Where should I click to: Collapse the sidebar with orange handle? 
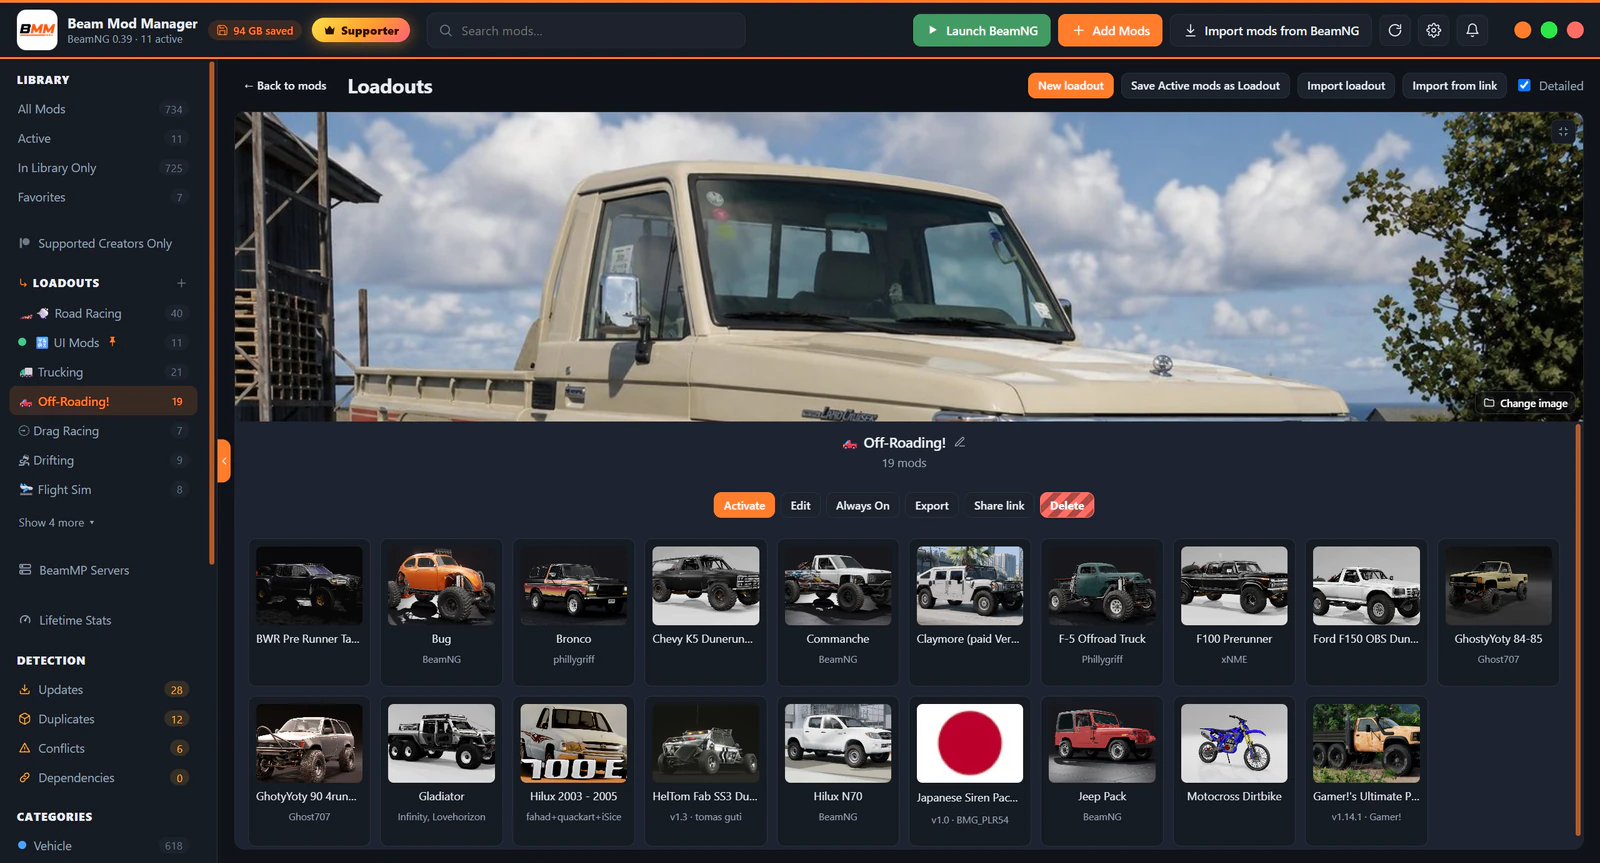(x=224, y=461)
